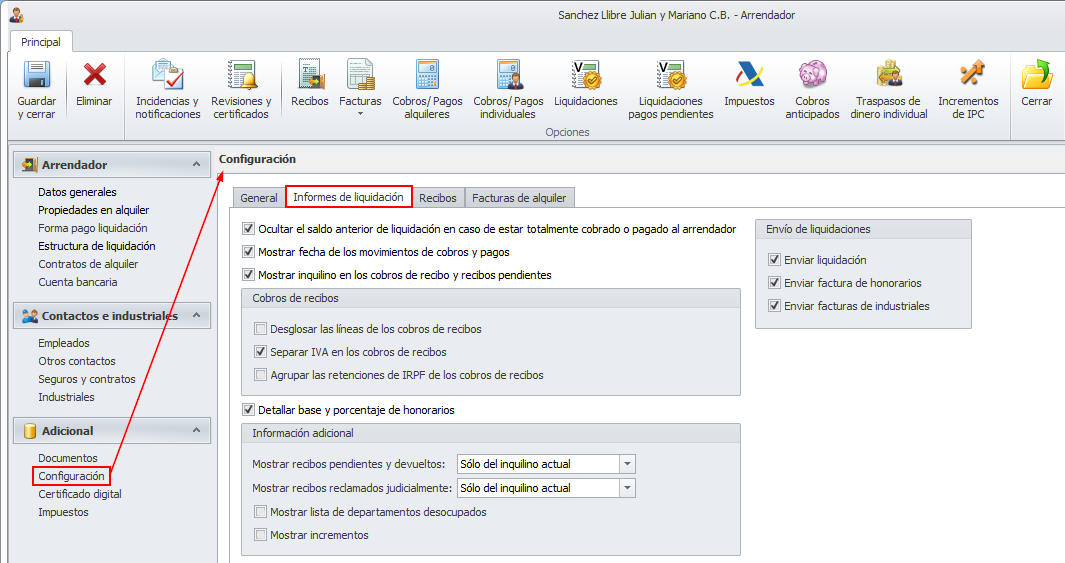Enable Mostrar incrementos checkbox
This screenshot has height=563, width=1065.
[260, 535]
